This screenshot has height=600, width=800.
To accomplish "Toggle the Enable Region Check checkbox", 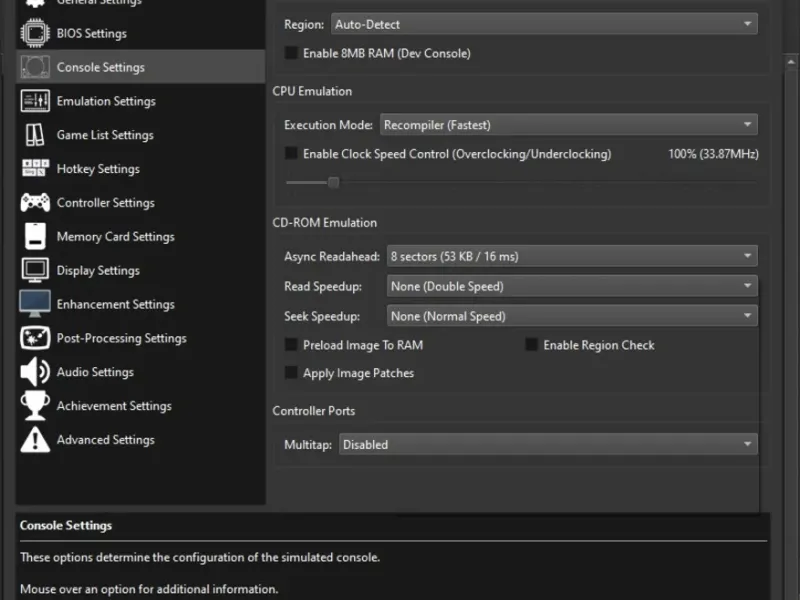I will (532, 345).
